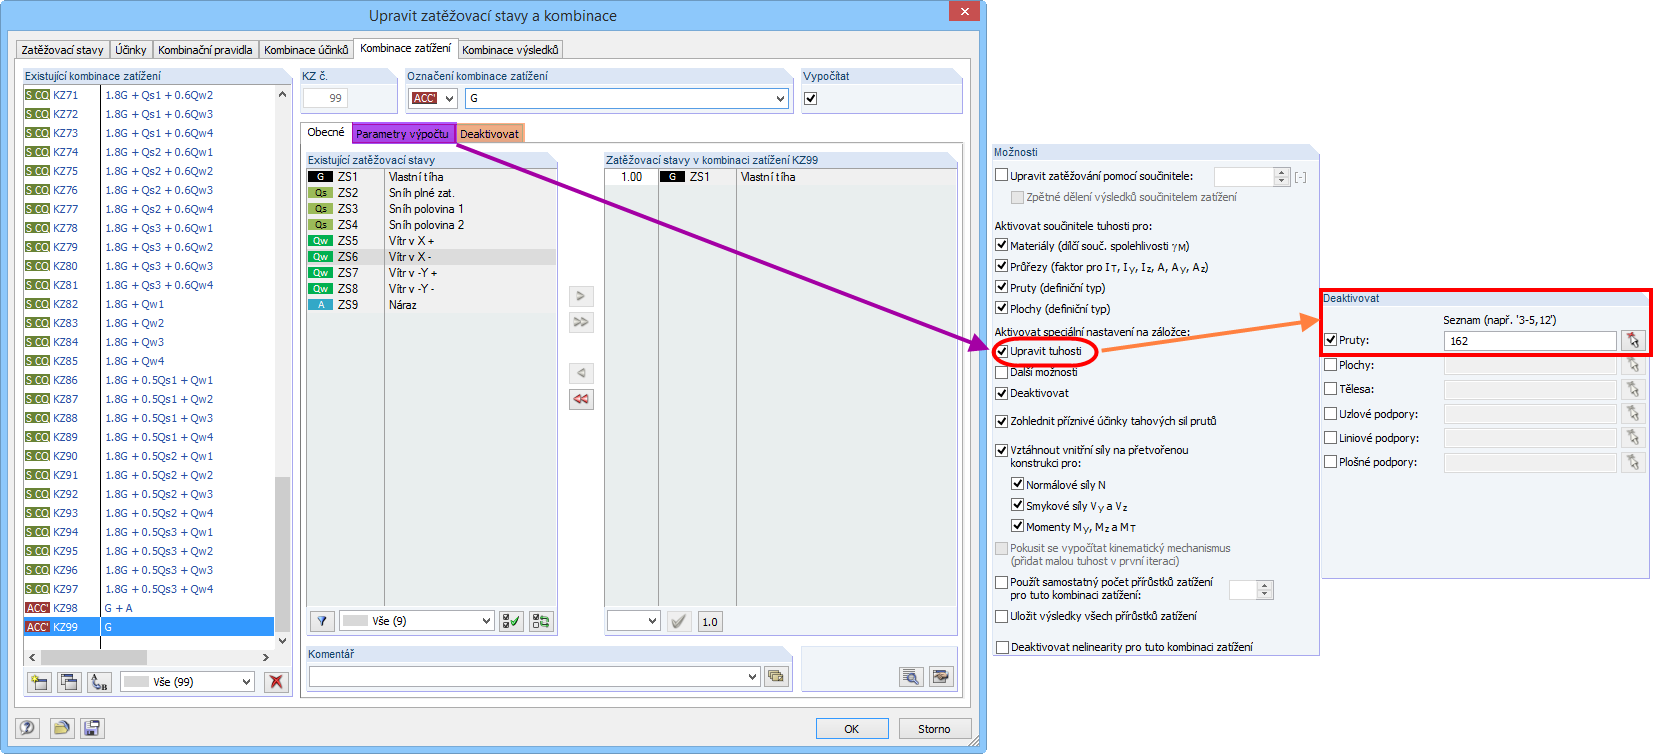Open the ACC design situation dropdown
This screenshot has height=756, width=1653.
tap(450, 98)
